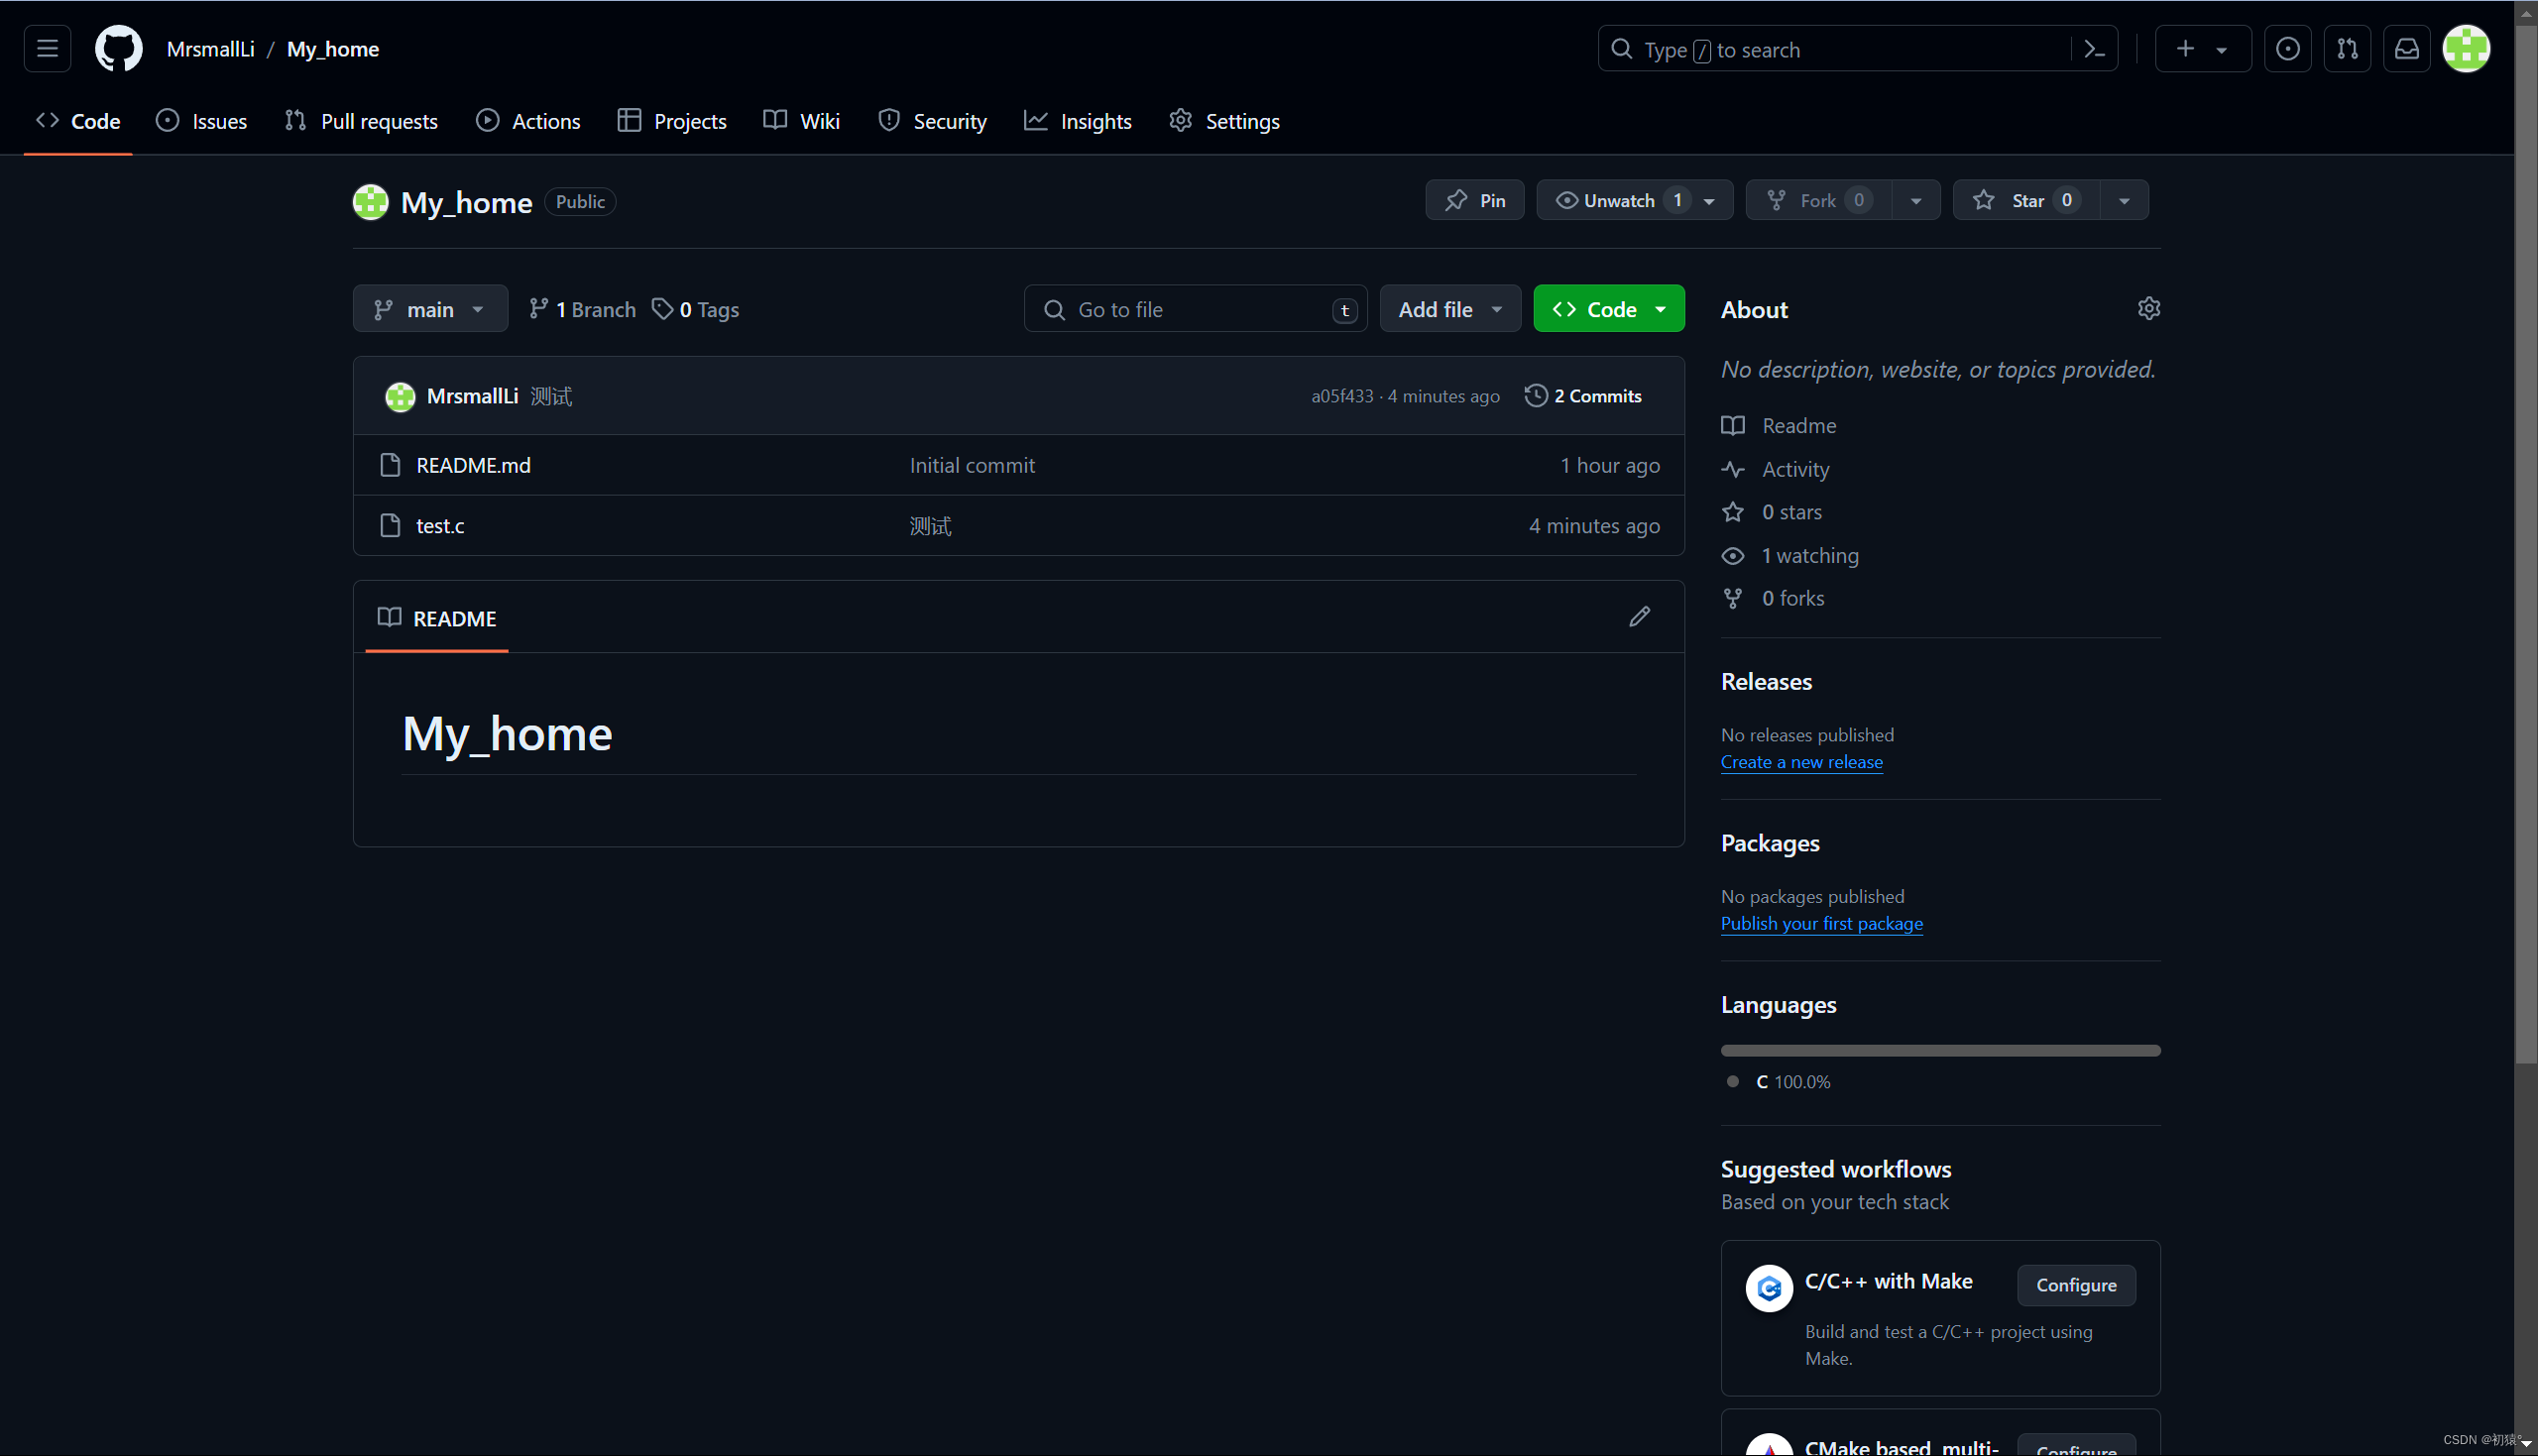Star the My_home repository
Image resolution: width=2538 pixels, height=1456 pixels.
[x=2026, y=200]
